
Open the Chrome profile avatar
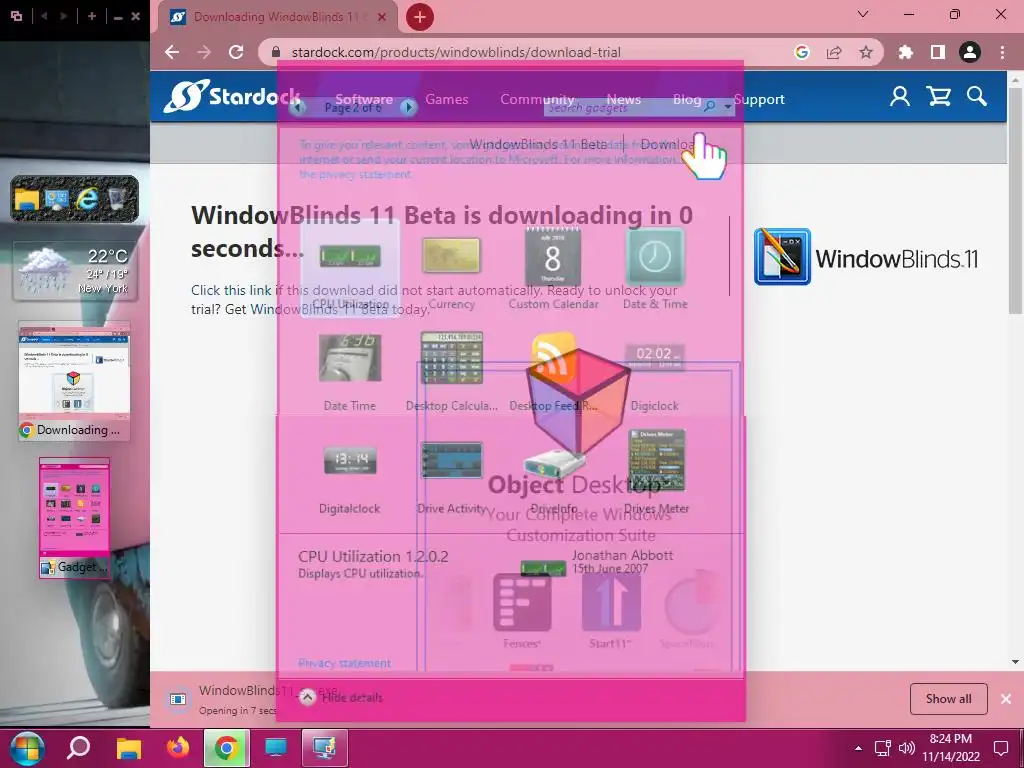coord(970,52)
